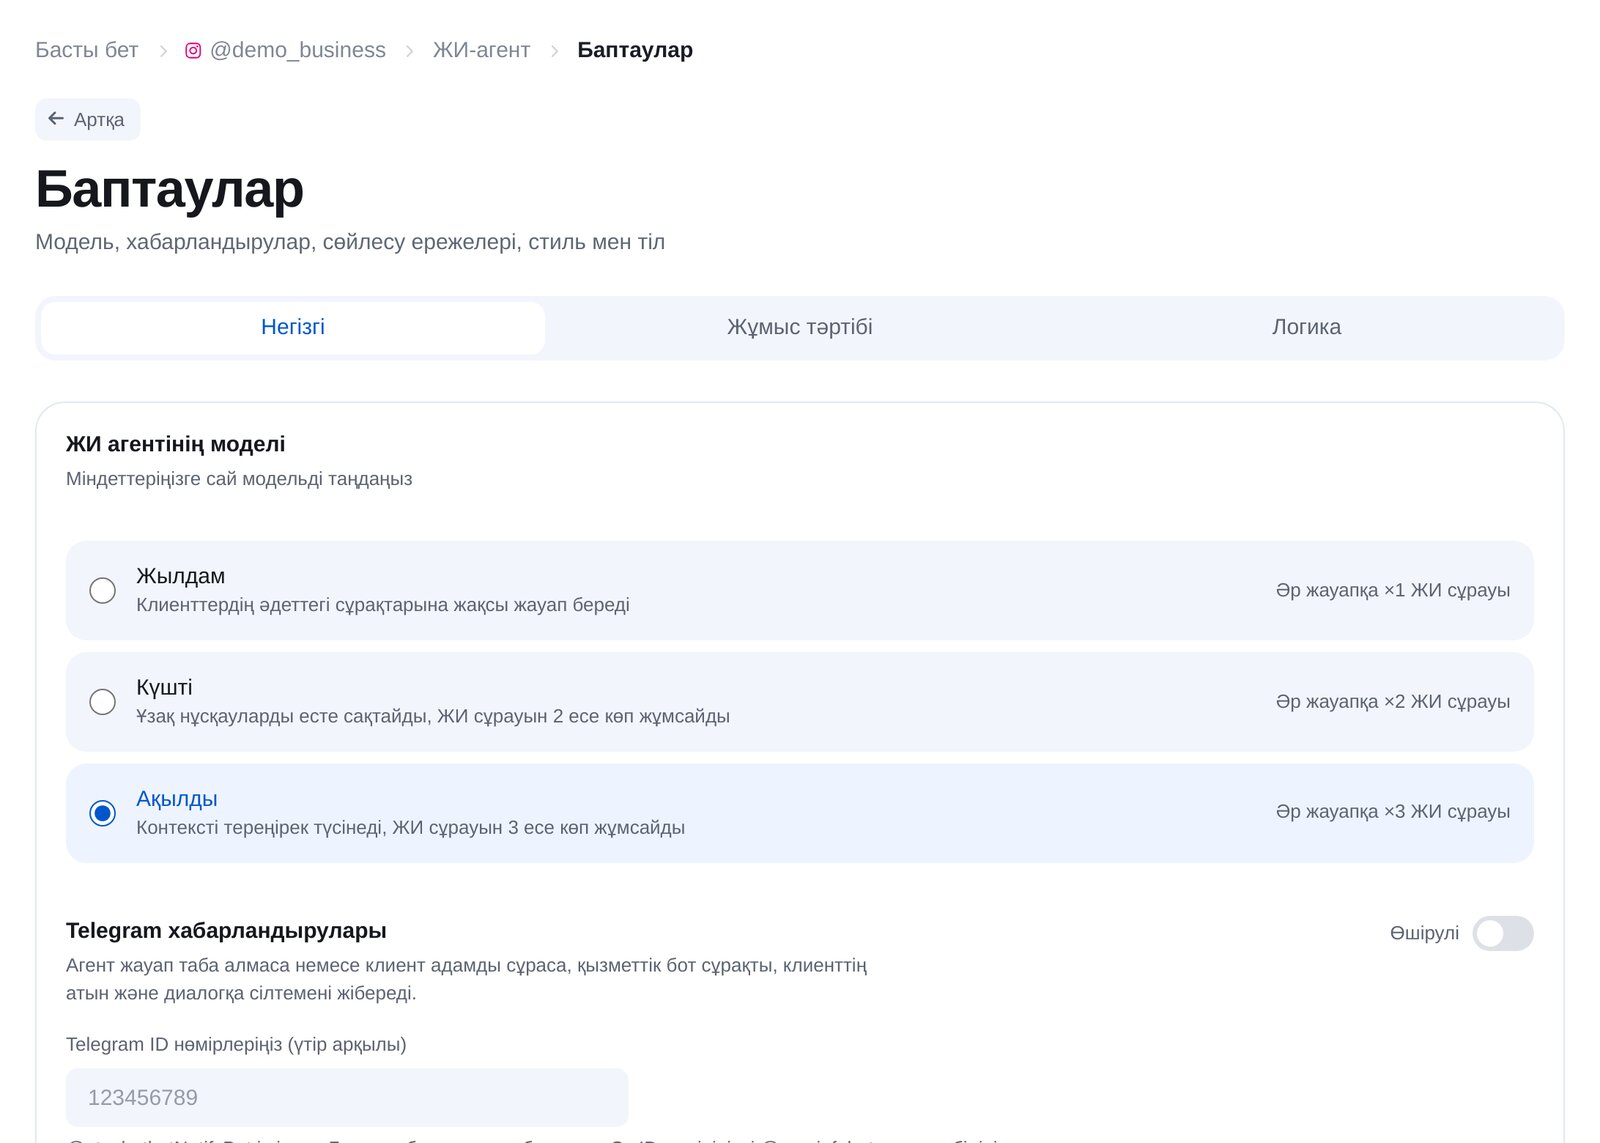Screen dimensions: 1600x1143
Task: Click the Жылдам option description text
Action: coord(383,605)
